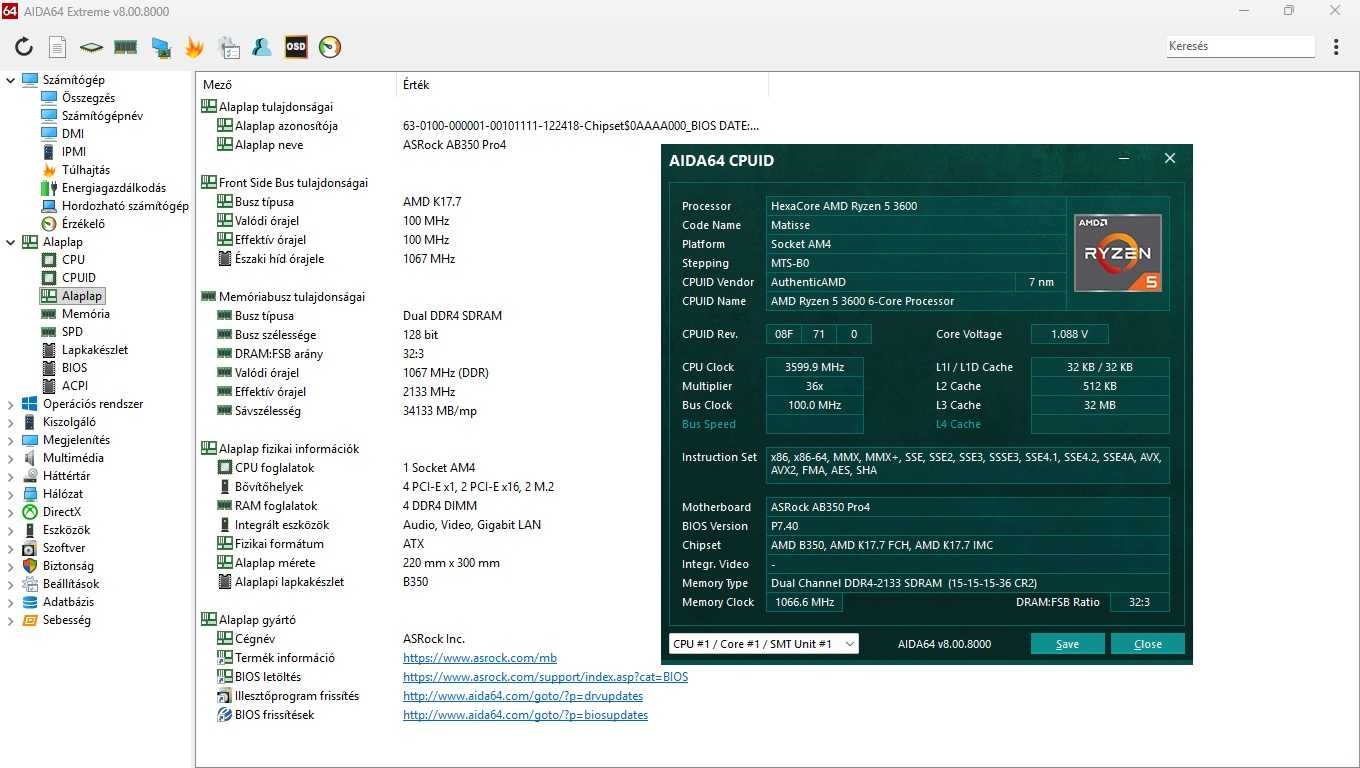Expand the Multimédia node
1360x768 pixels.
(10, 458)
